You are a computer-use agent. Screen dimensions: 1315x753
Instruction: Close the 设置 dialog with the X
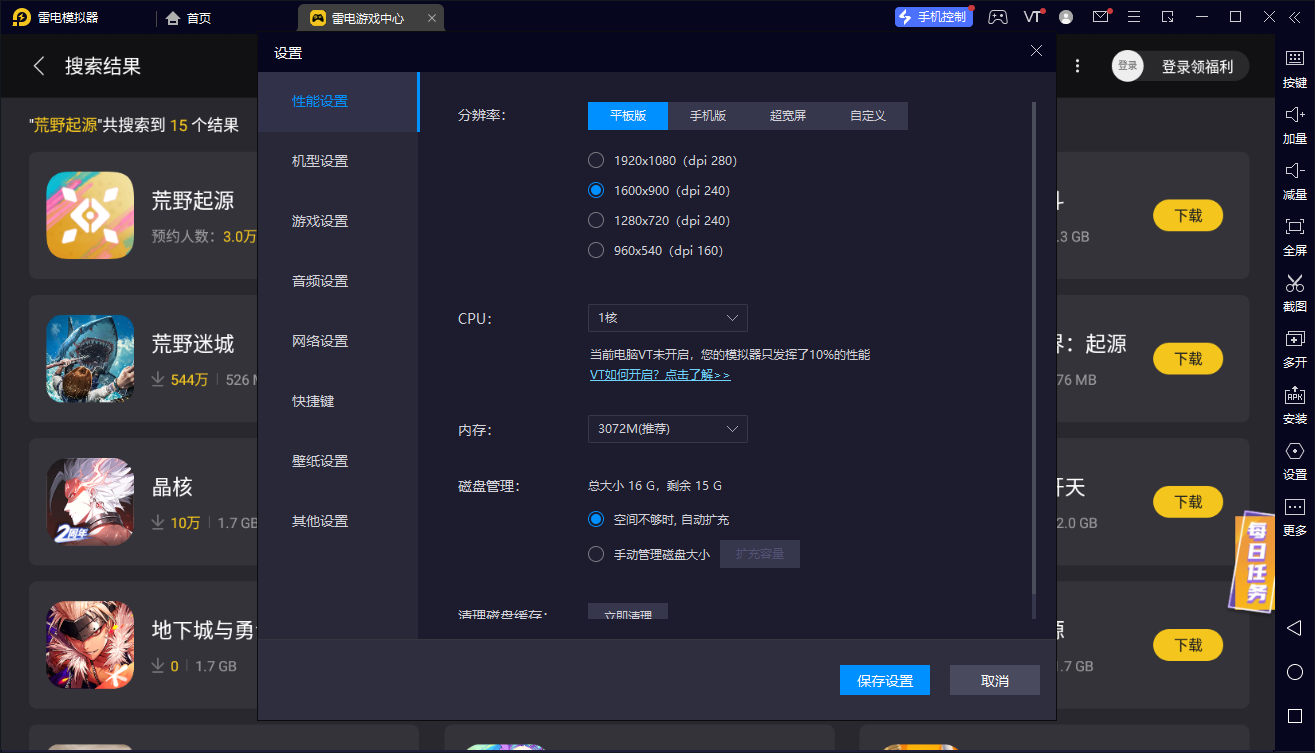point(1036,51)
